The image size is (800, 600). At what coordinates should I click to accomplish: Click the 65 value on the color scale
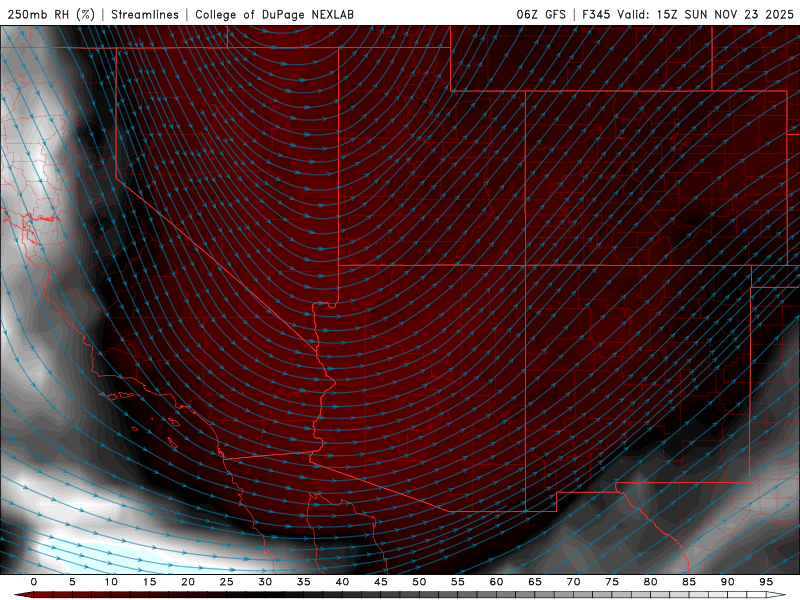535,582
